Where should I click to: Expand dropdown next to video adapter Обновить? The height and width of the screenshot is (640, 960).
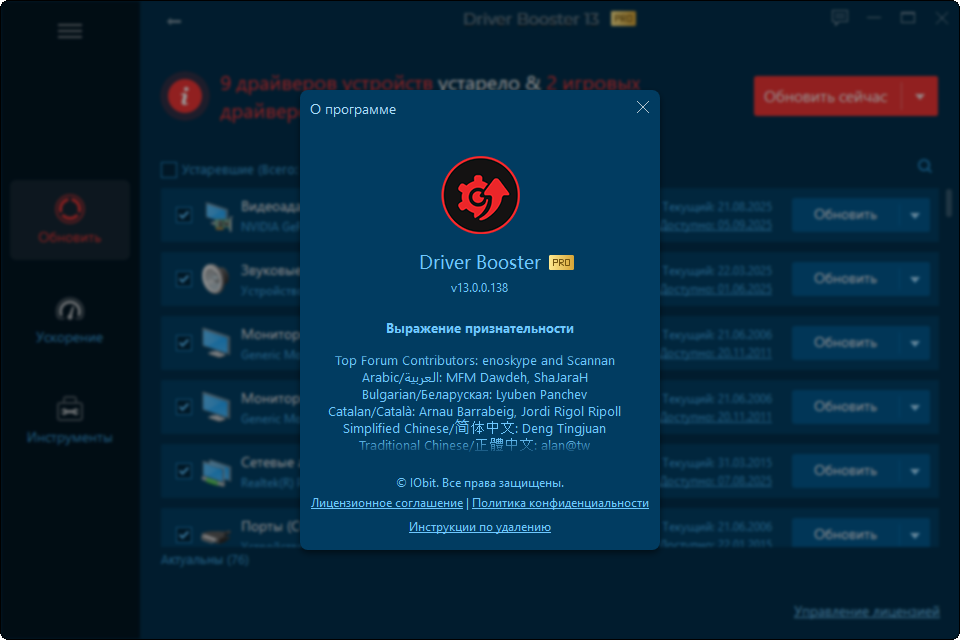pyautogui.click(x=915, y=215)
